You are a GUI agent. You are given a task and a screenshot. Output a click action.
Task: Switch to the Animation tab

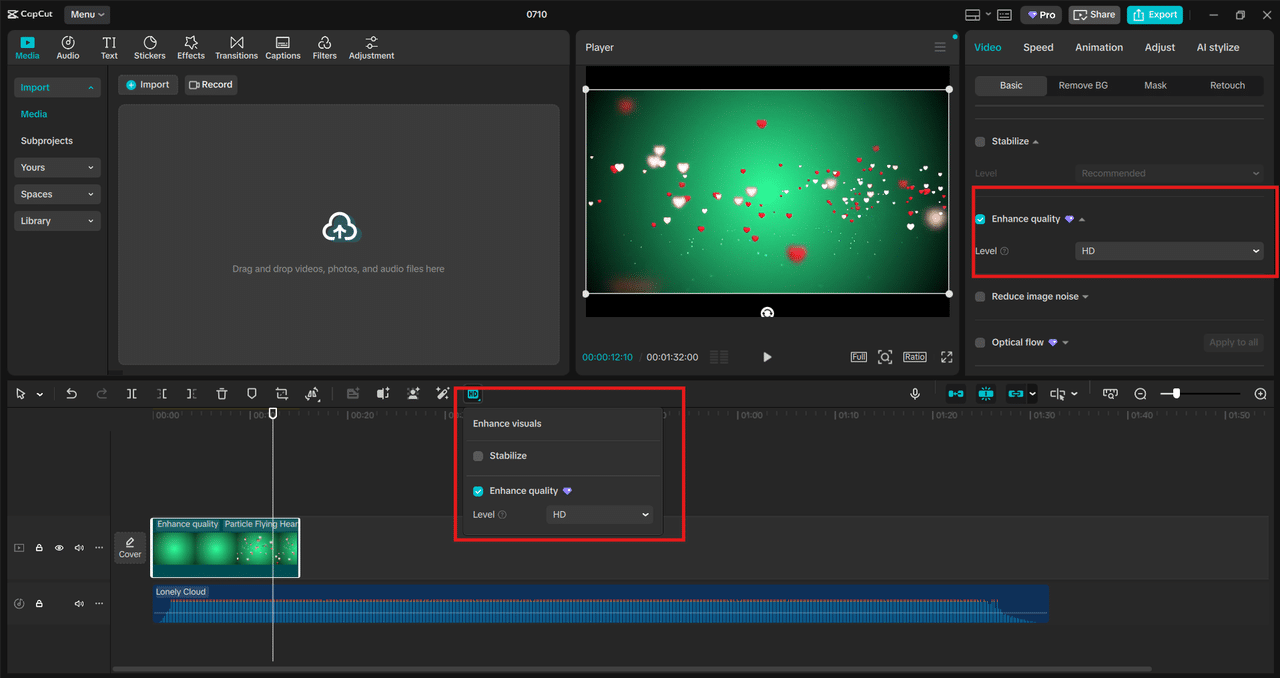coord(1098,47)
